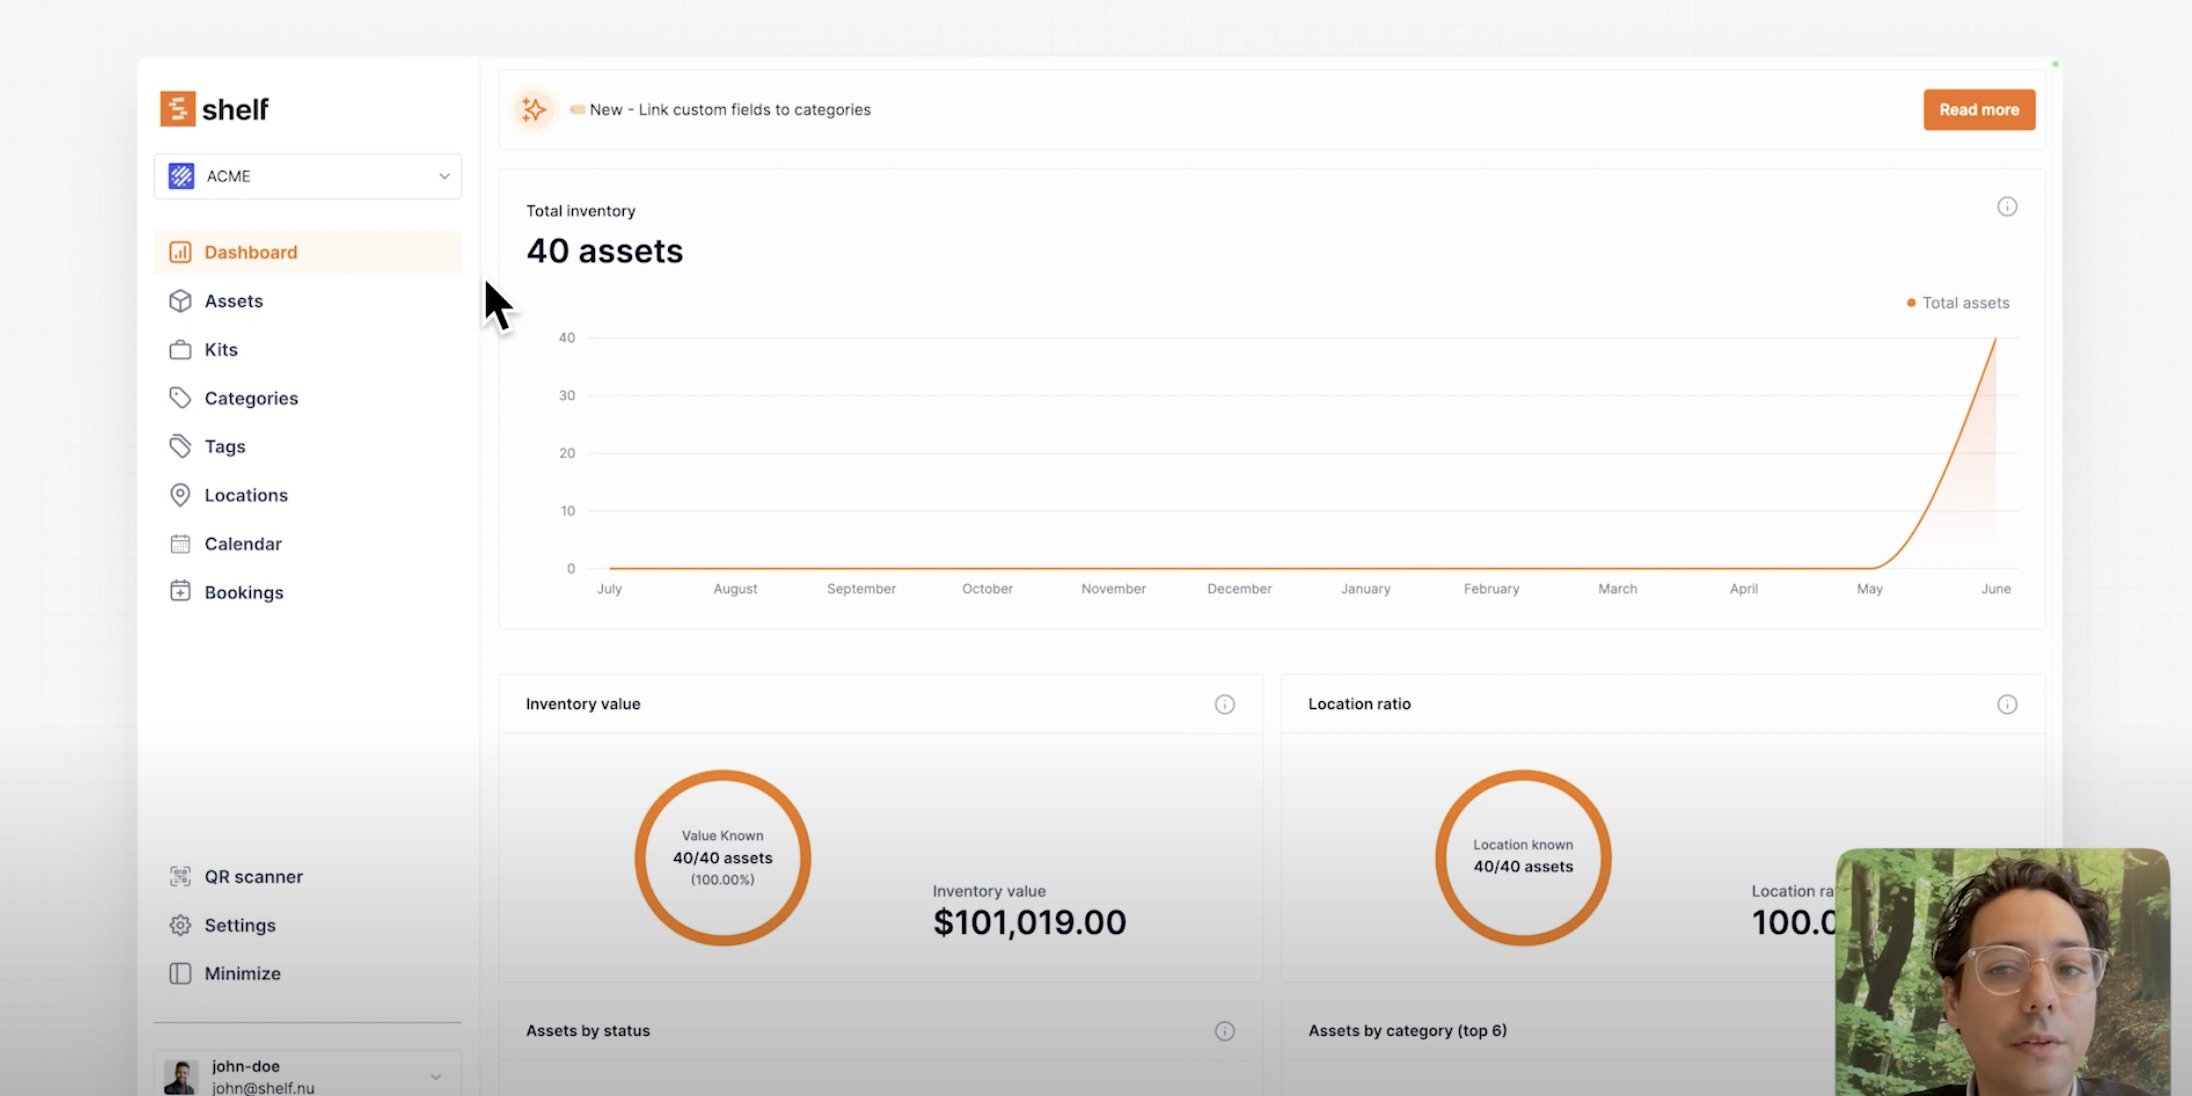Click the Kits briefcase icon
This screenshot has height=1096, width=2192.
pos(180,349)
